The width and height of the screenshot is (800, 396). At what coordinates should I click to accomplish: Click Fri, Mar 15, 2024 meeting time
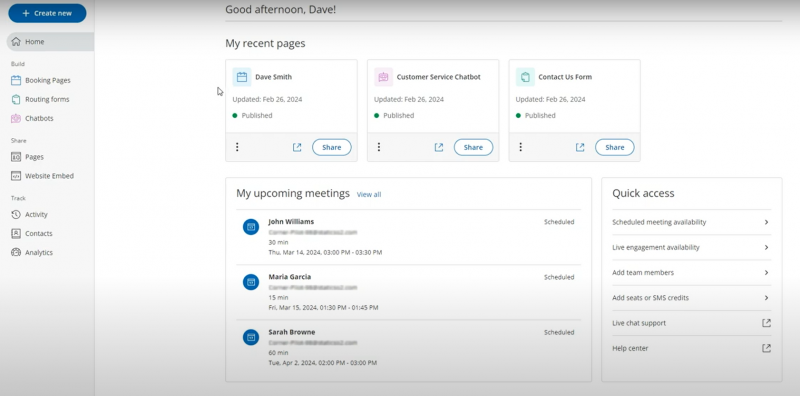[323, 308]
